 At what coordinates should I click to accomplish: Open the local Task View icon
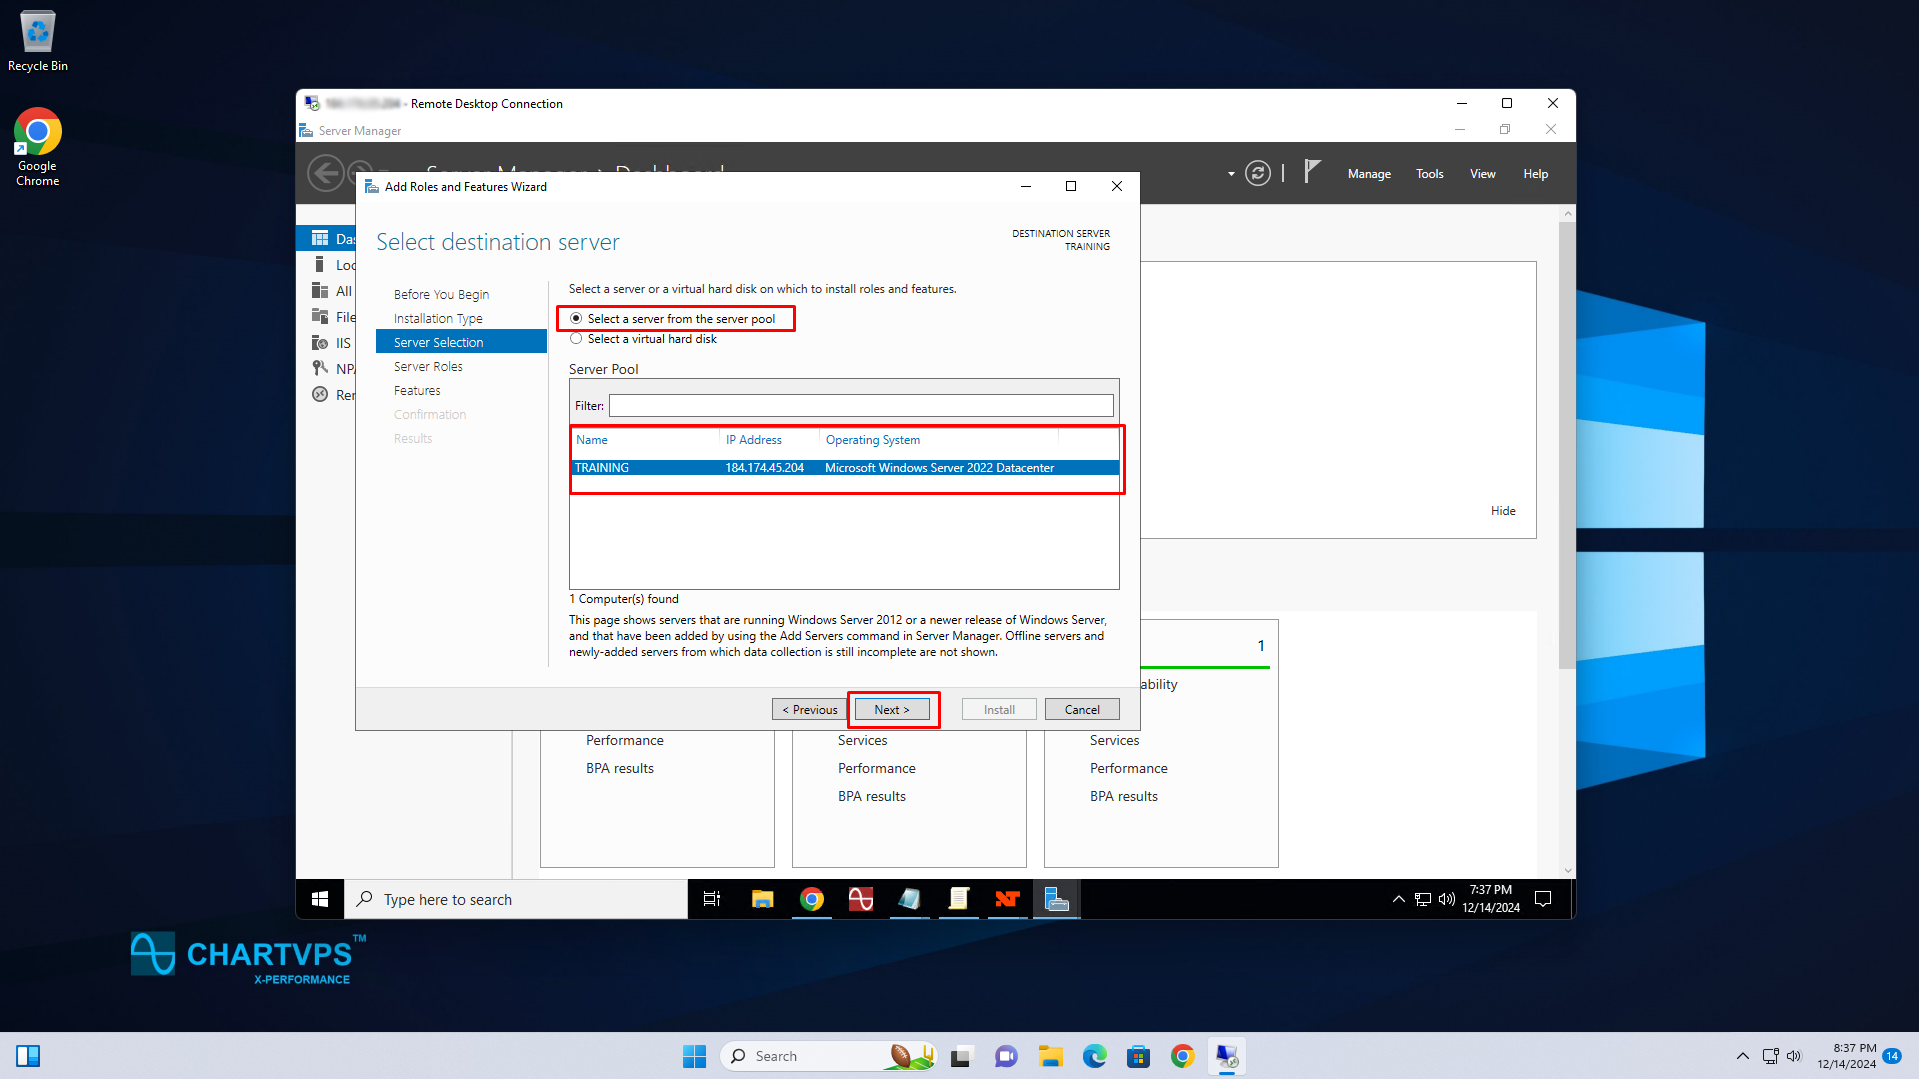click(961, 1056)
